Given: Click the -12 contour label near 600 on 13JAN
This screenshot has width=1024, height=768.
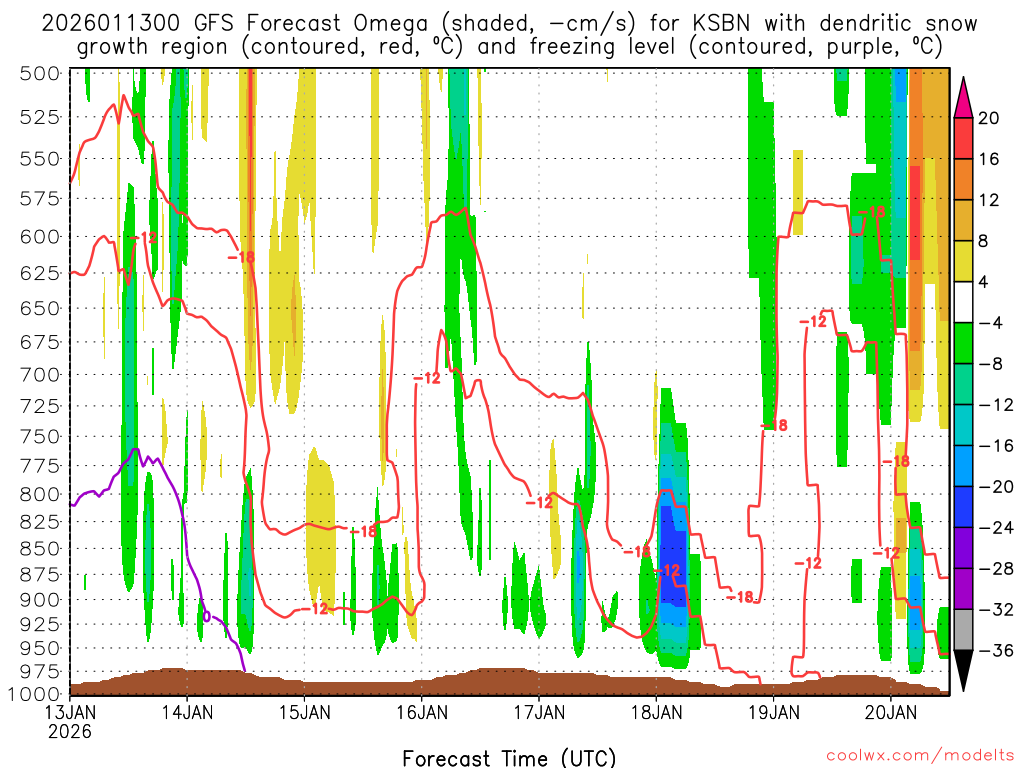Looking at the screenshot, I should [x=144, y=238].
